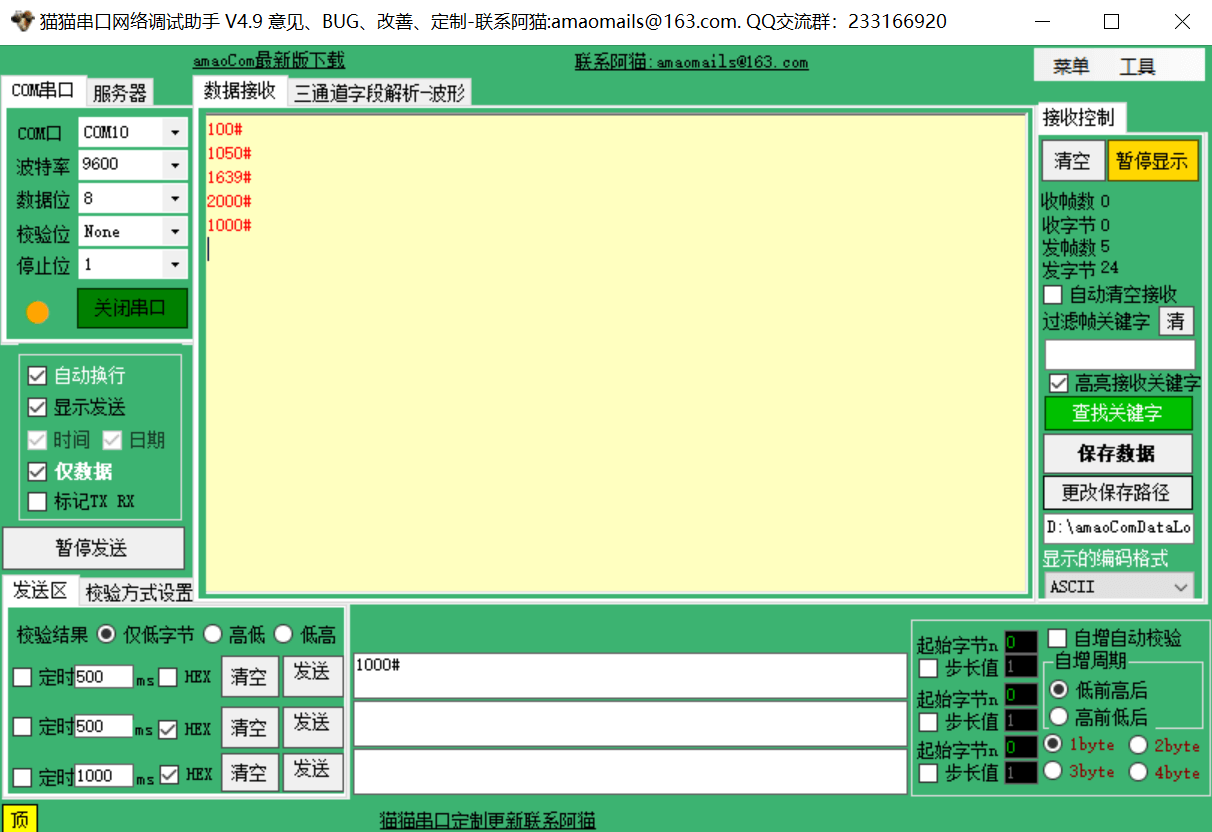
Task: Enable 自动清空接收 checkbox
Action: point(1052,295)
